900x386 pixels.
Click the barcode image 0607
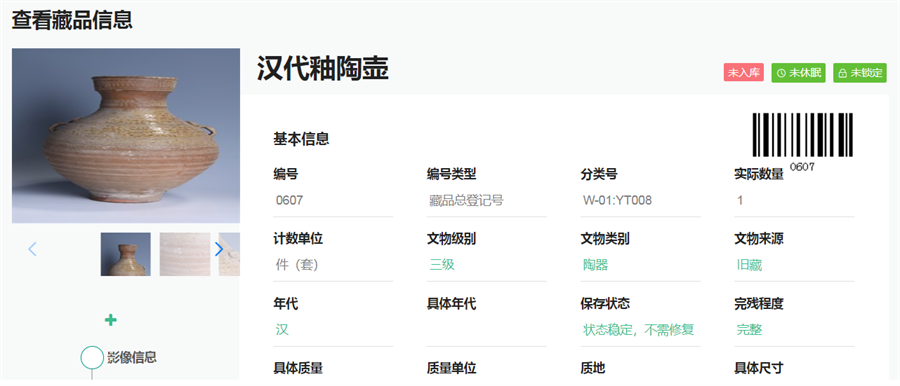pos(802,142)
